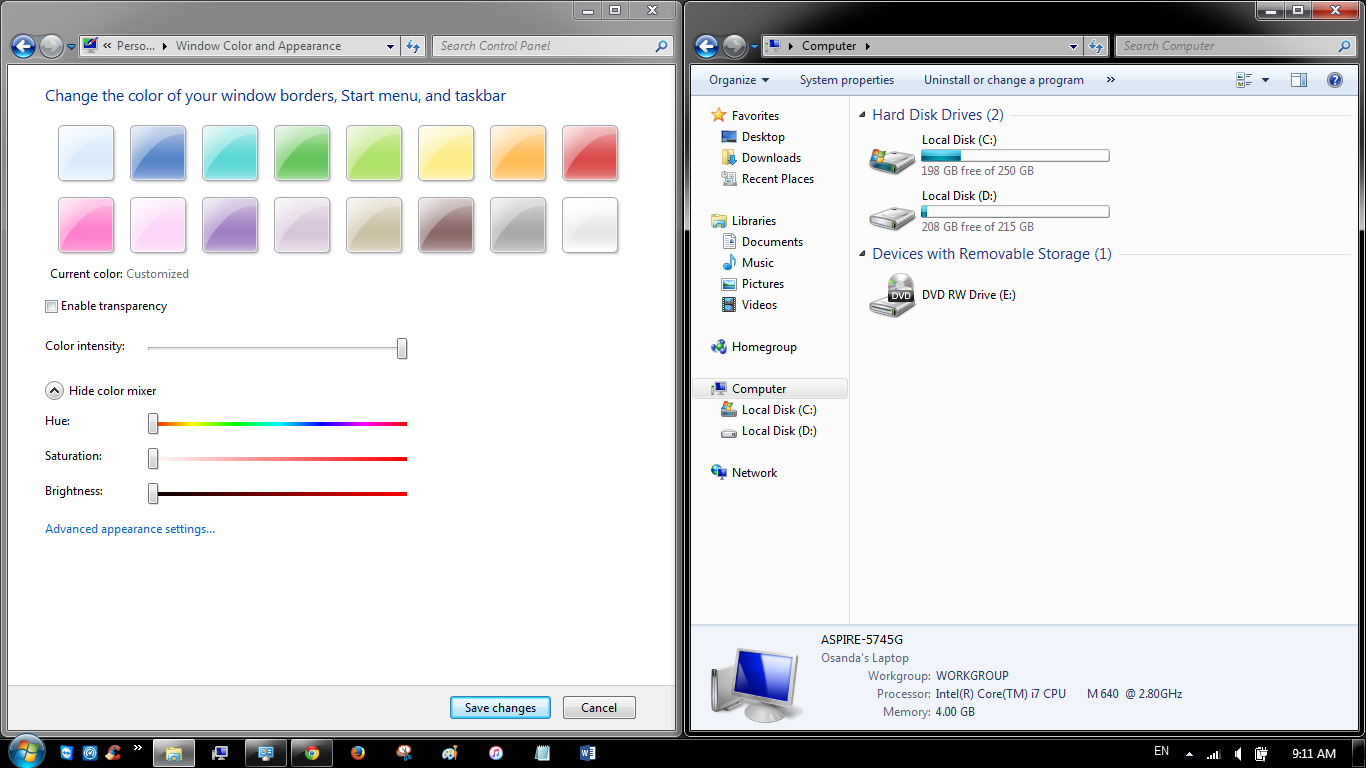
Task: Expand the quick launch overflow chevron
Action: pos(137,747)
